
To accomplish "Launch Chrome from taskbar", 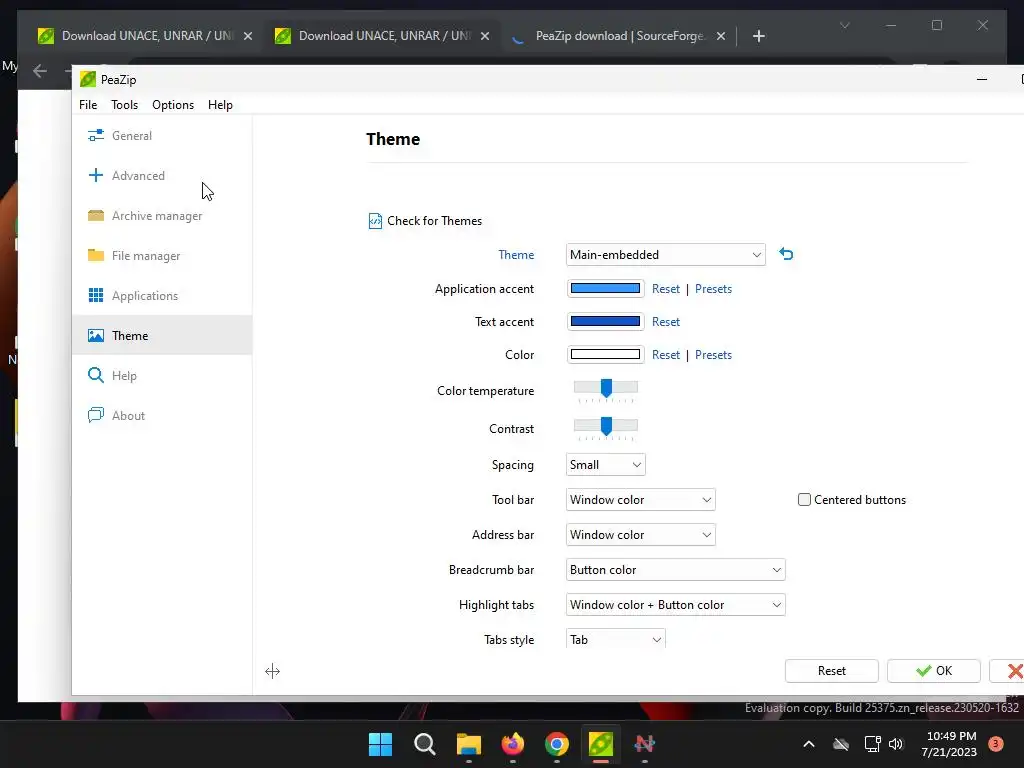I will [x=556, y=744].
